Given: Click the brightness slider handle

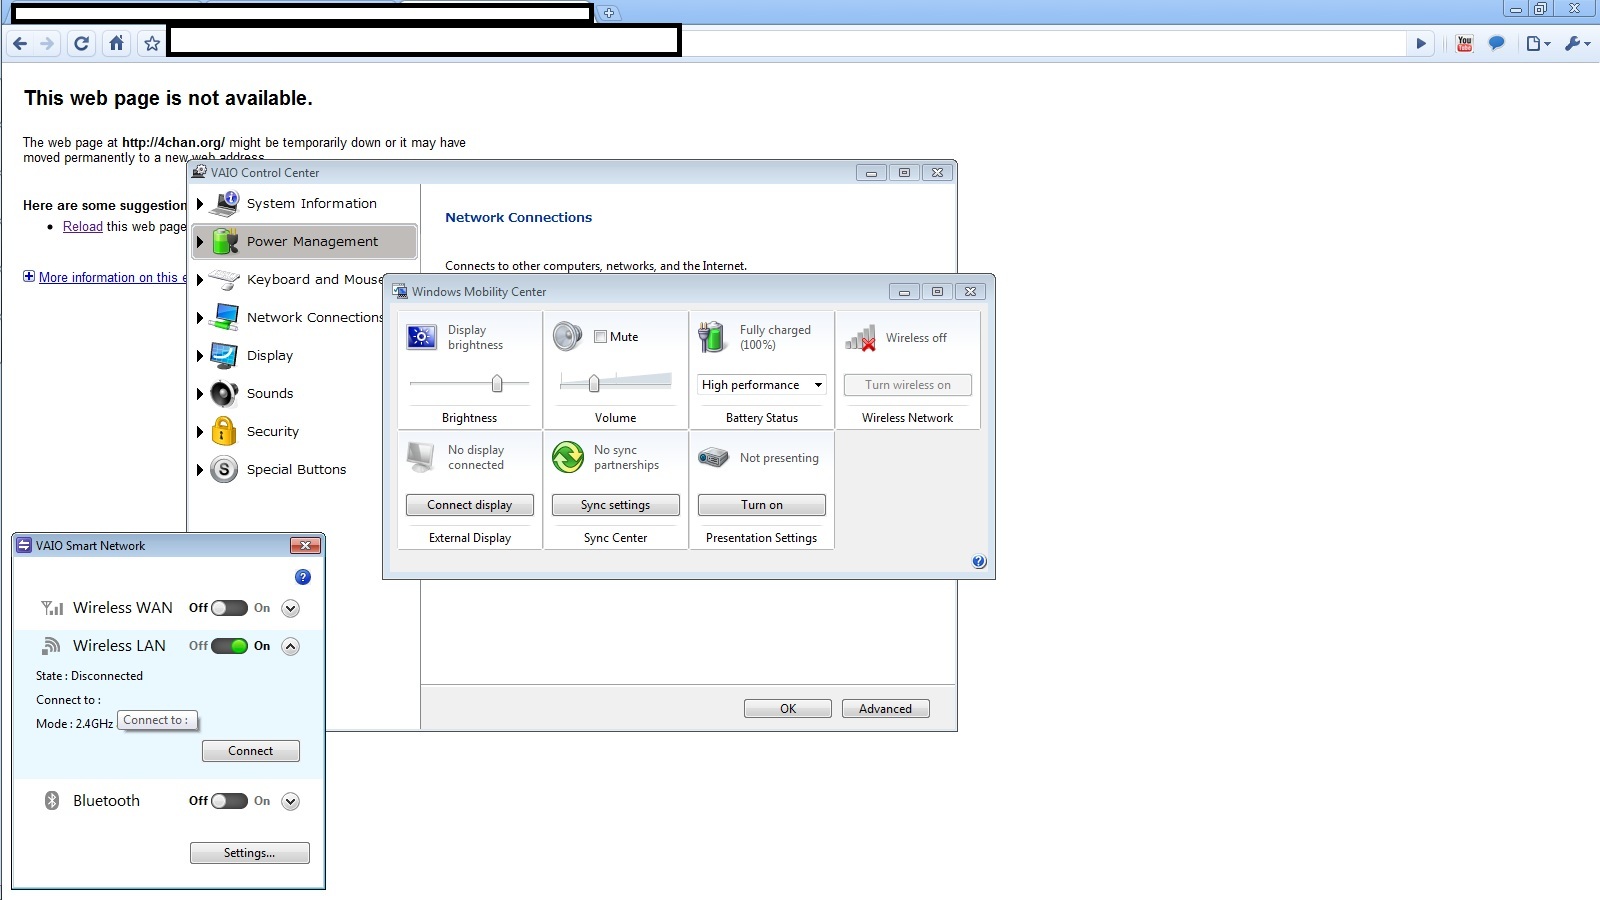Looking at the screenshot, I should [497, 383].
